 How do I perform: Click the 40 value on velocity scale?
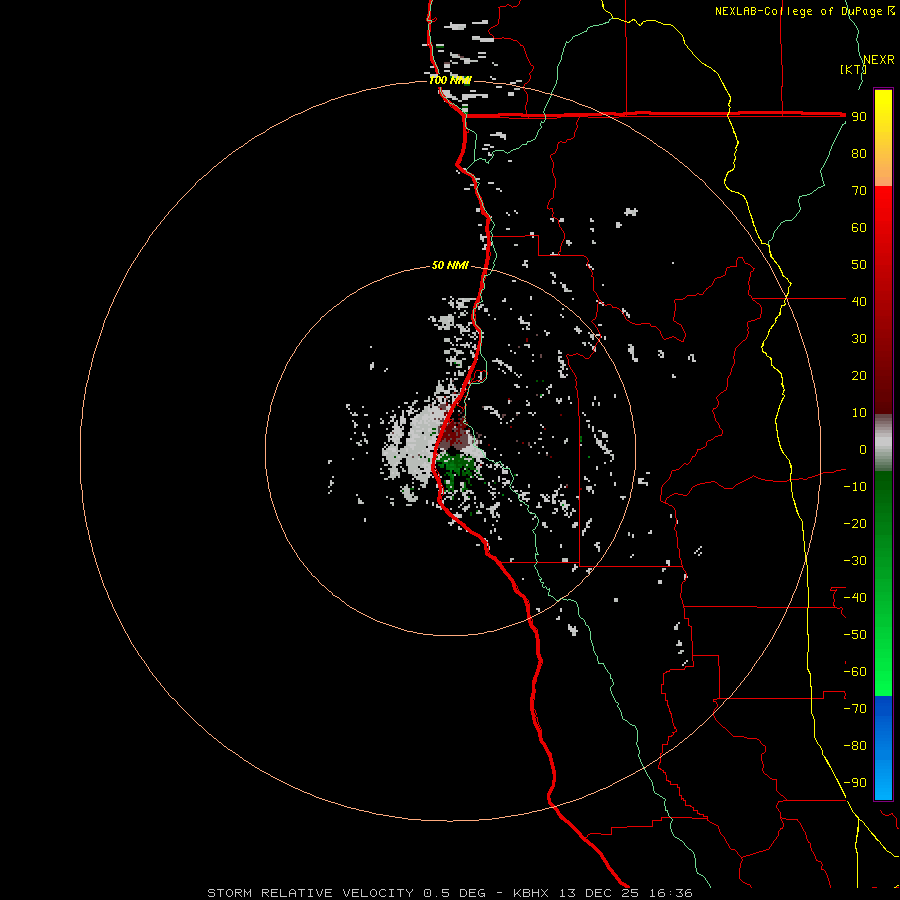[859, 301]
